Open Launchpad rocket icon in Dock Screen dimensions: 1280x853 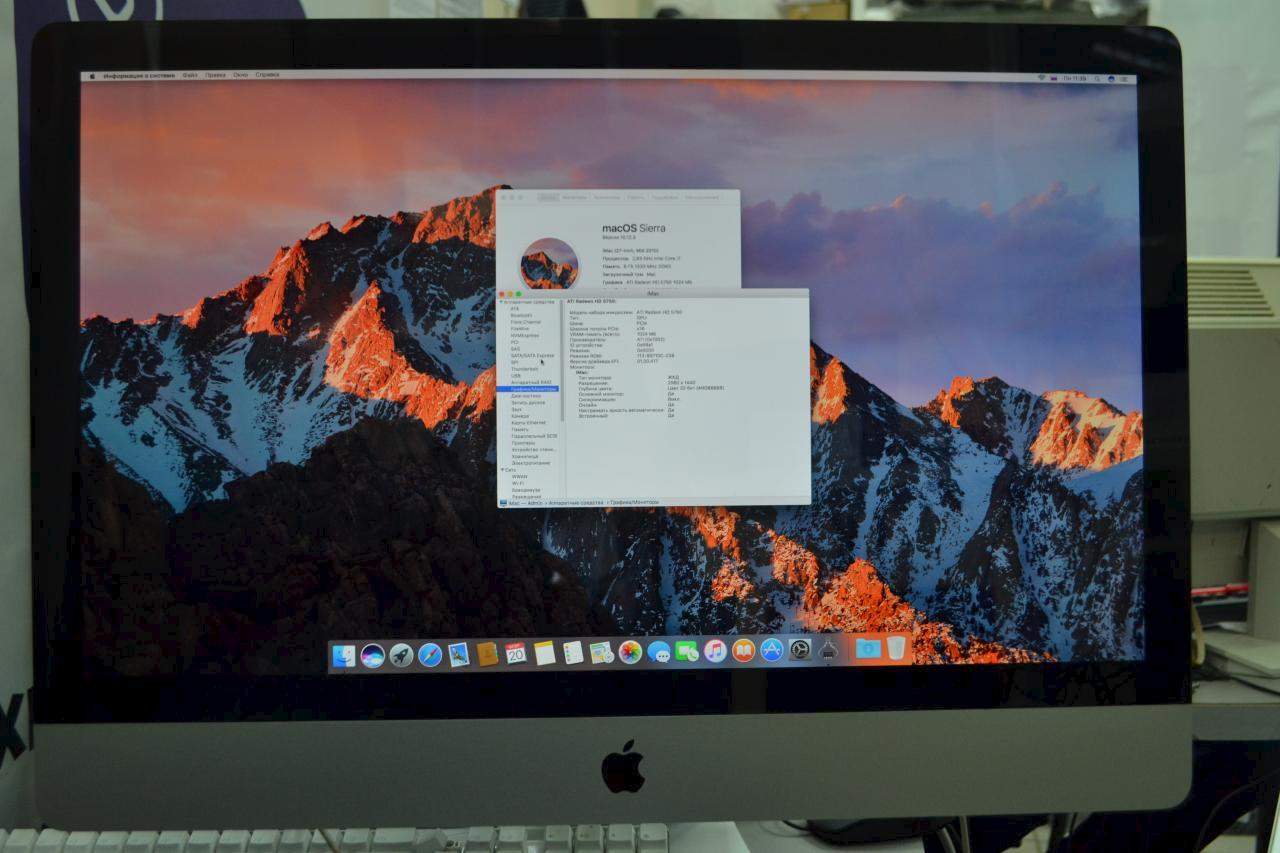coord(401,655)
